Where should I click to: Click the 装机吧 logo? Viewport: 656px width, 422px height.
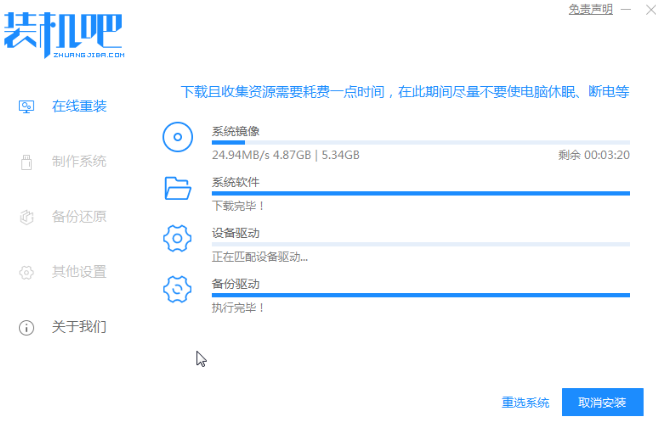pos(63,37)
